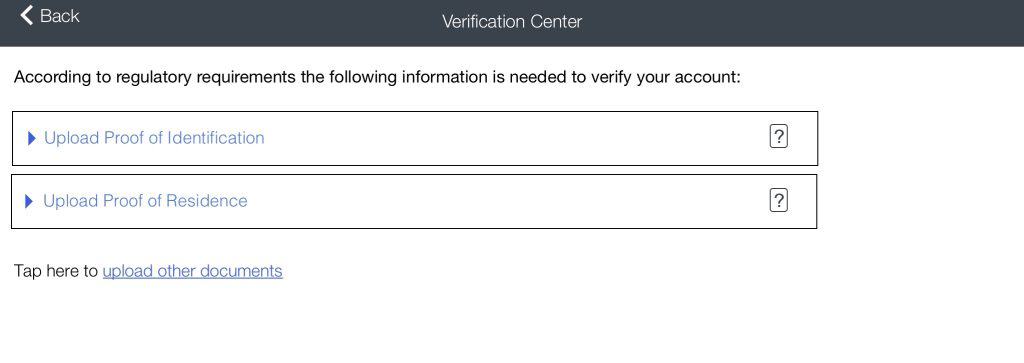Click the triangle beside Upload Proof of Identification
This screenshot has height=363, width=1024.
[x=31, y=138]
